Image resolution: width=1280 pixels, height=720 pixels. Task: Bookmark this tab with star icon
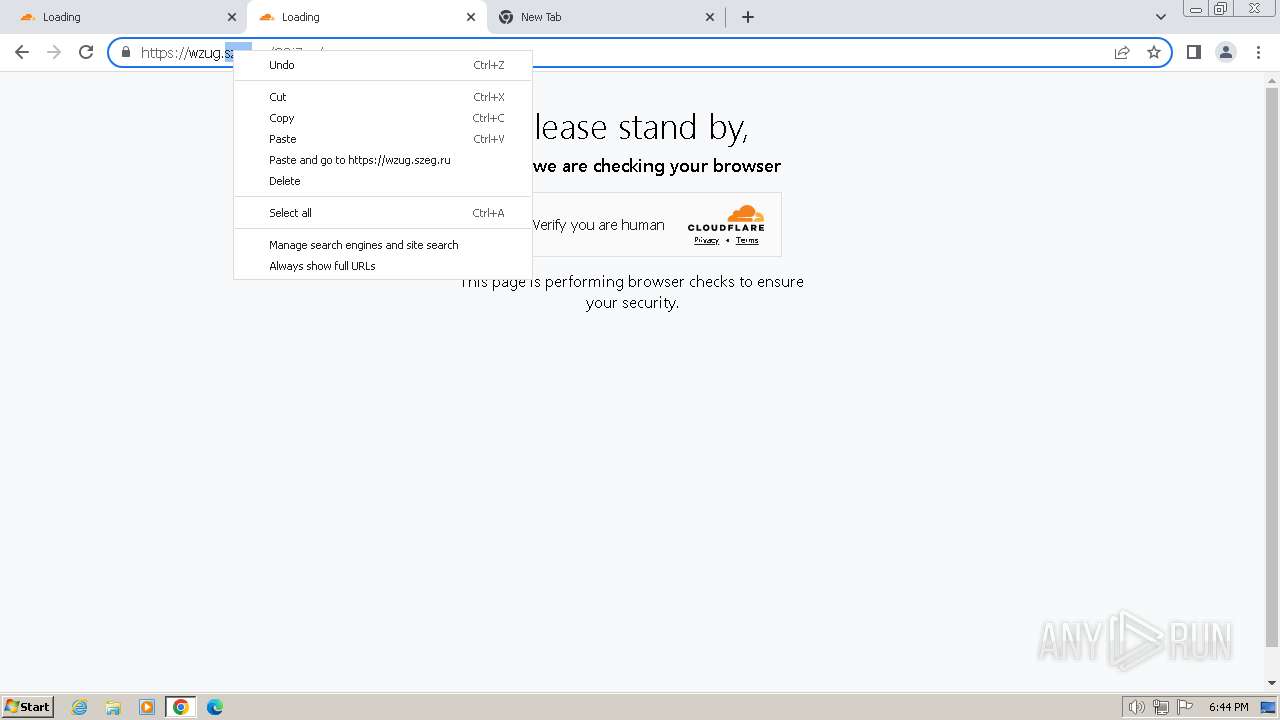coord(1154,52)
